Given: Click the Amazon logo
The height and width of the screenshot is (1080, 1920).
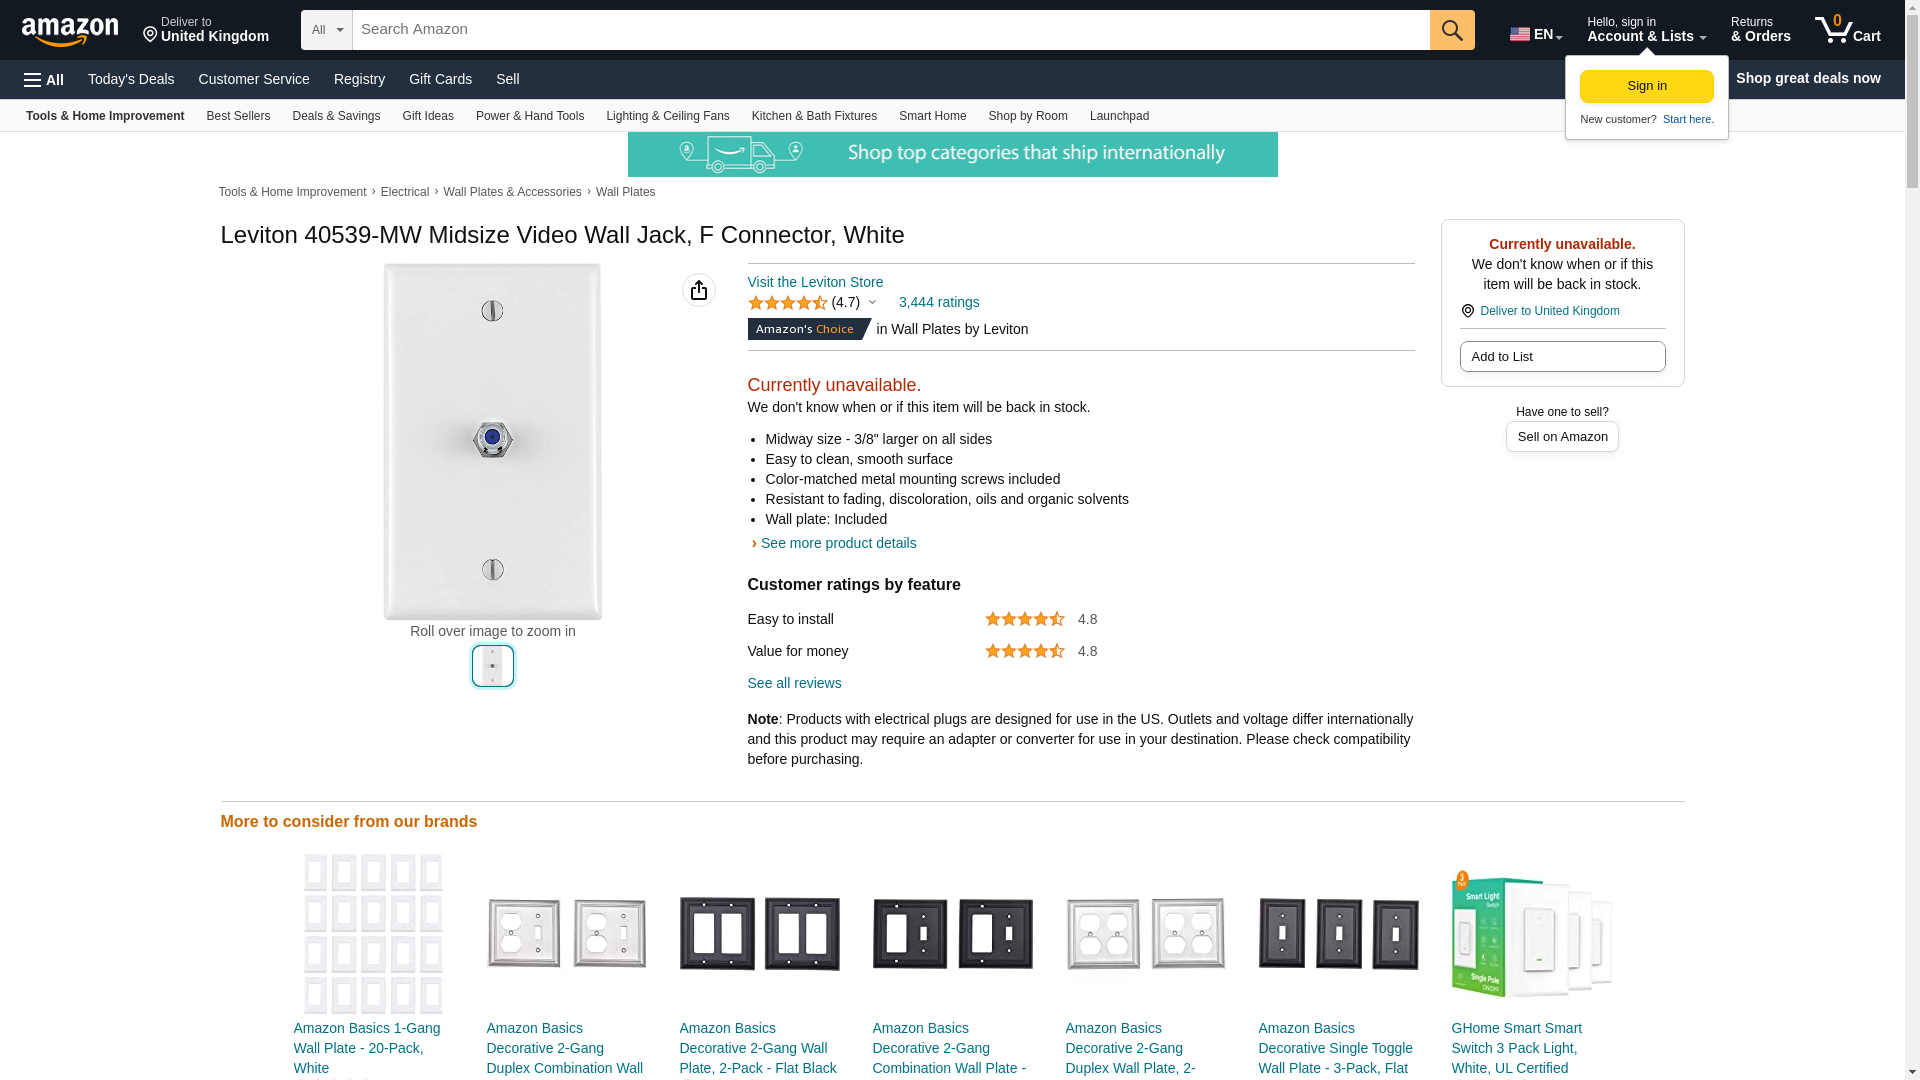Looking at the screenshot, I should tap(70, 31).
